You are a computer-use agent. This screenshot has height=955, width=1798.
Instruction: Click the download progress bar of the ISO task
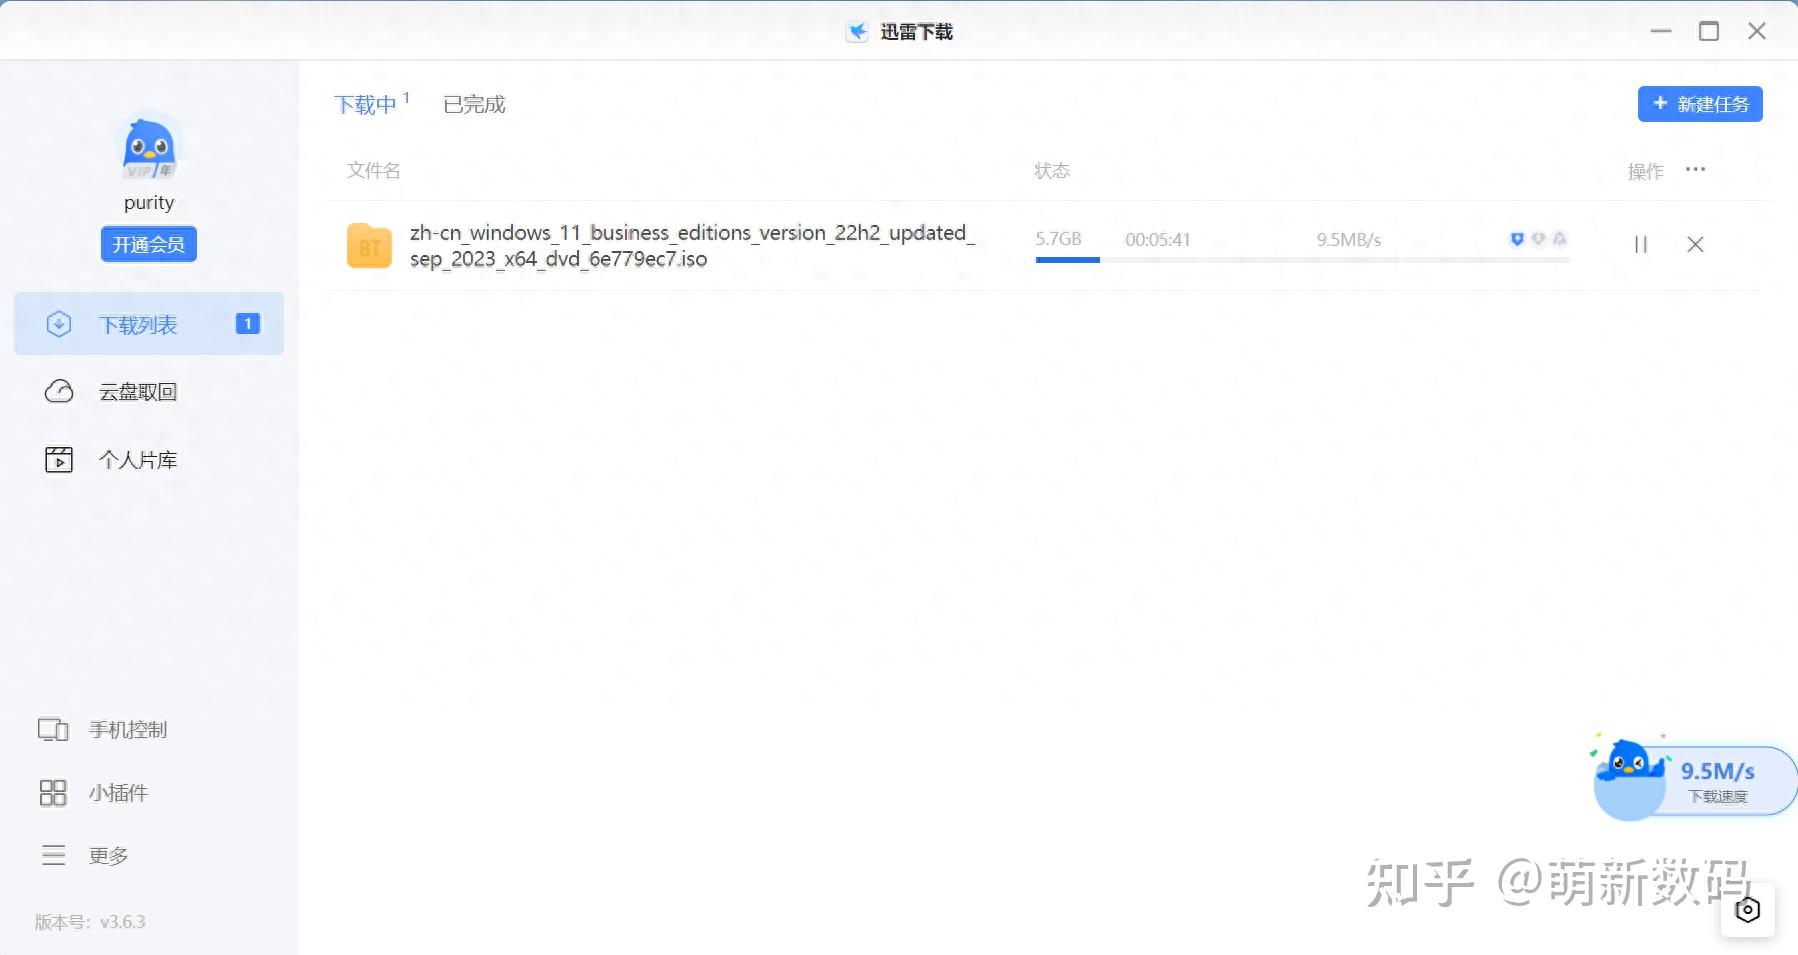click(x=1300, y=260)
